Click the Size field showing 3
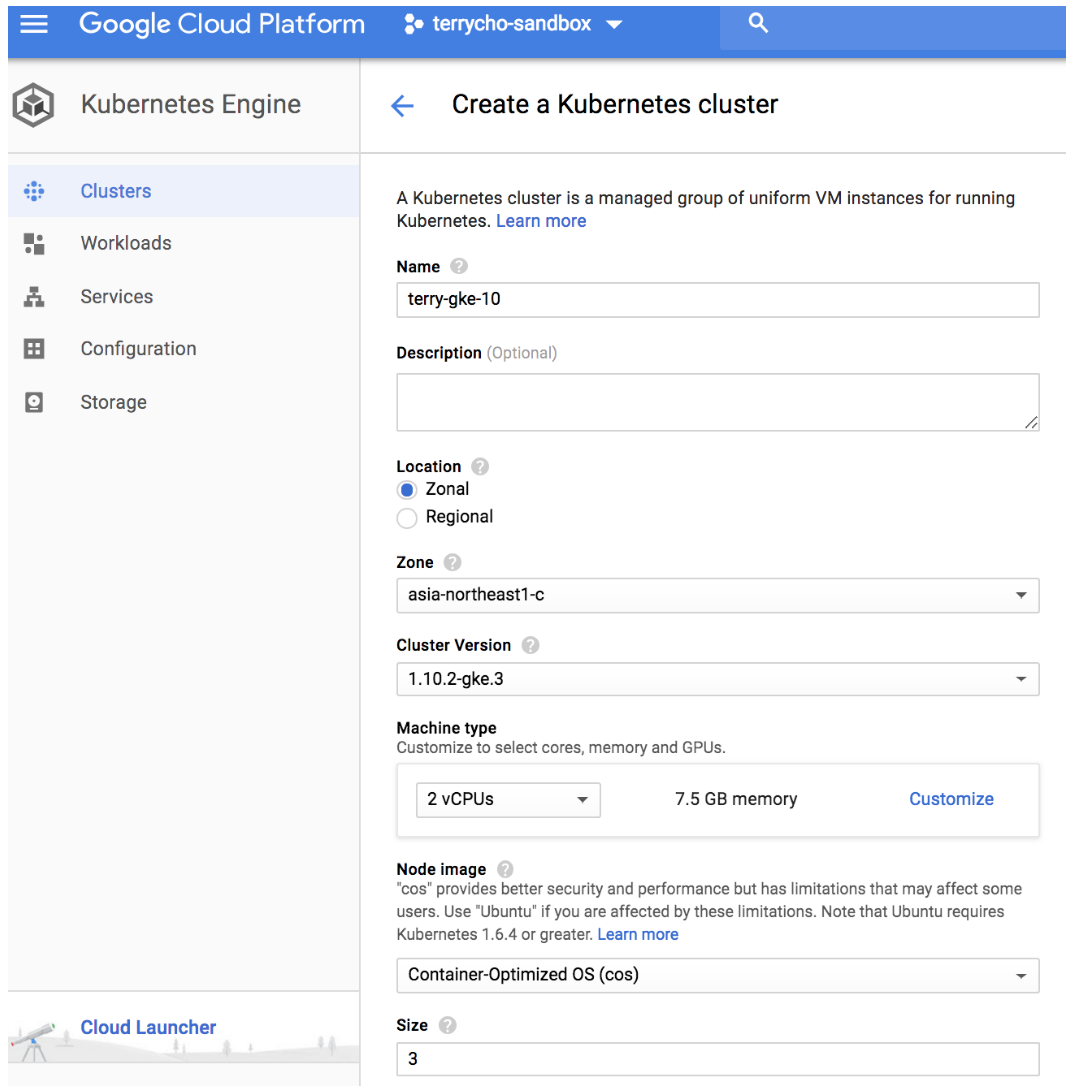 717,1059
